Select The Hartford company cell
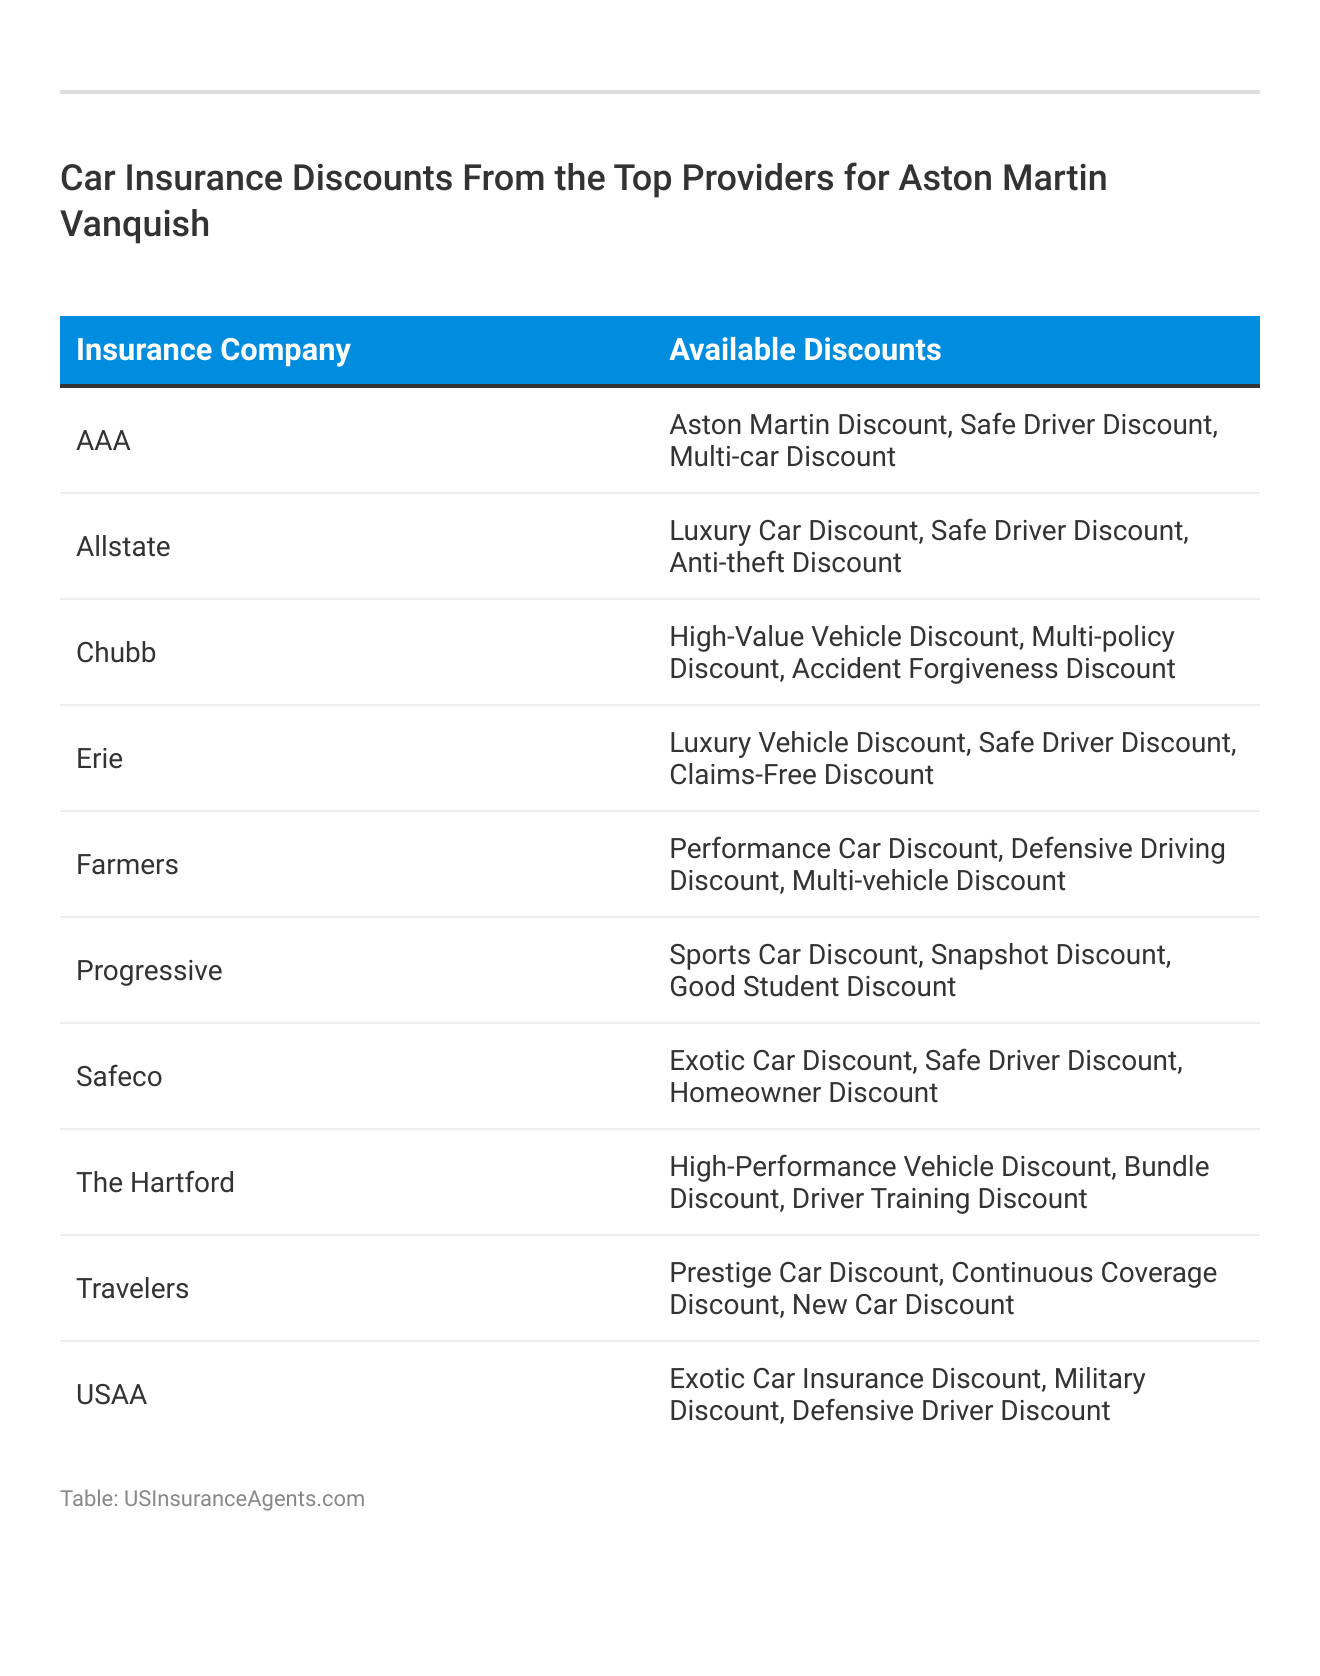This screenshot has width=1320, height=1676. click(x=155, y=1183)
